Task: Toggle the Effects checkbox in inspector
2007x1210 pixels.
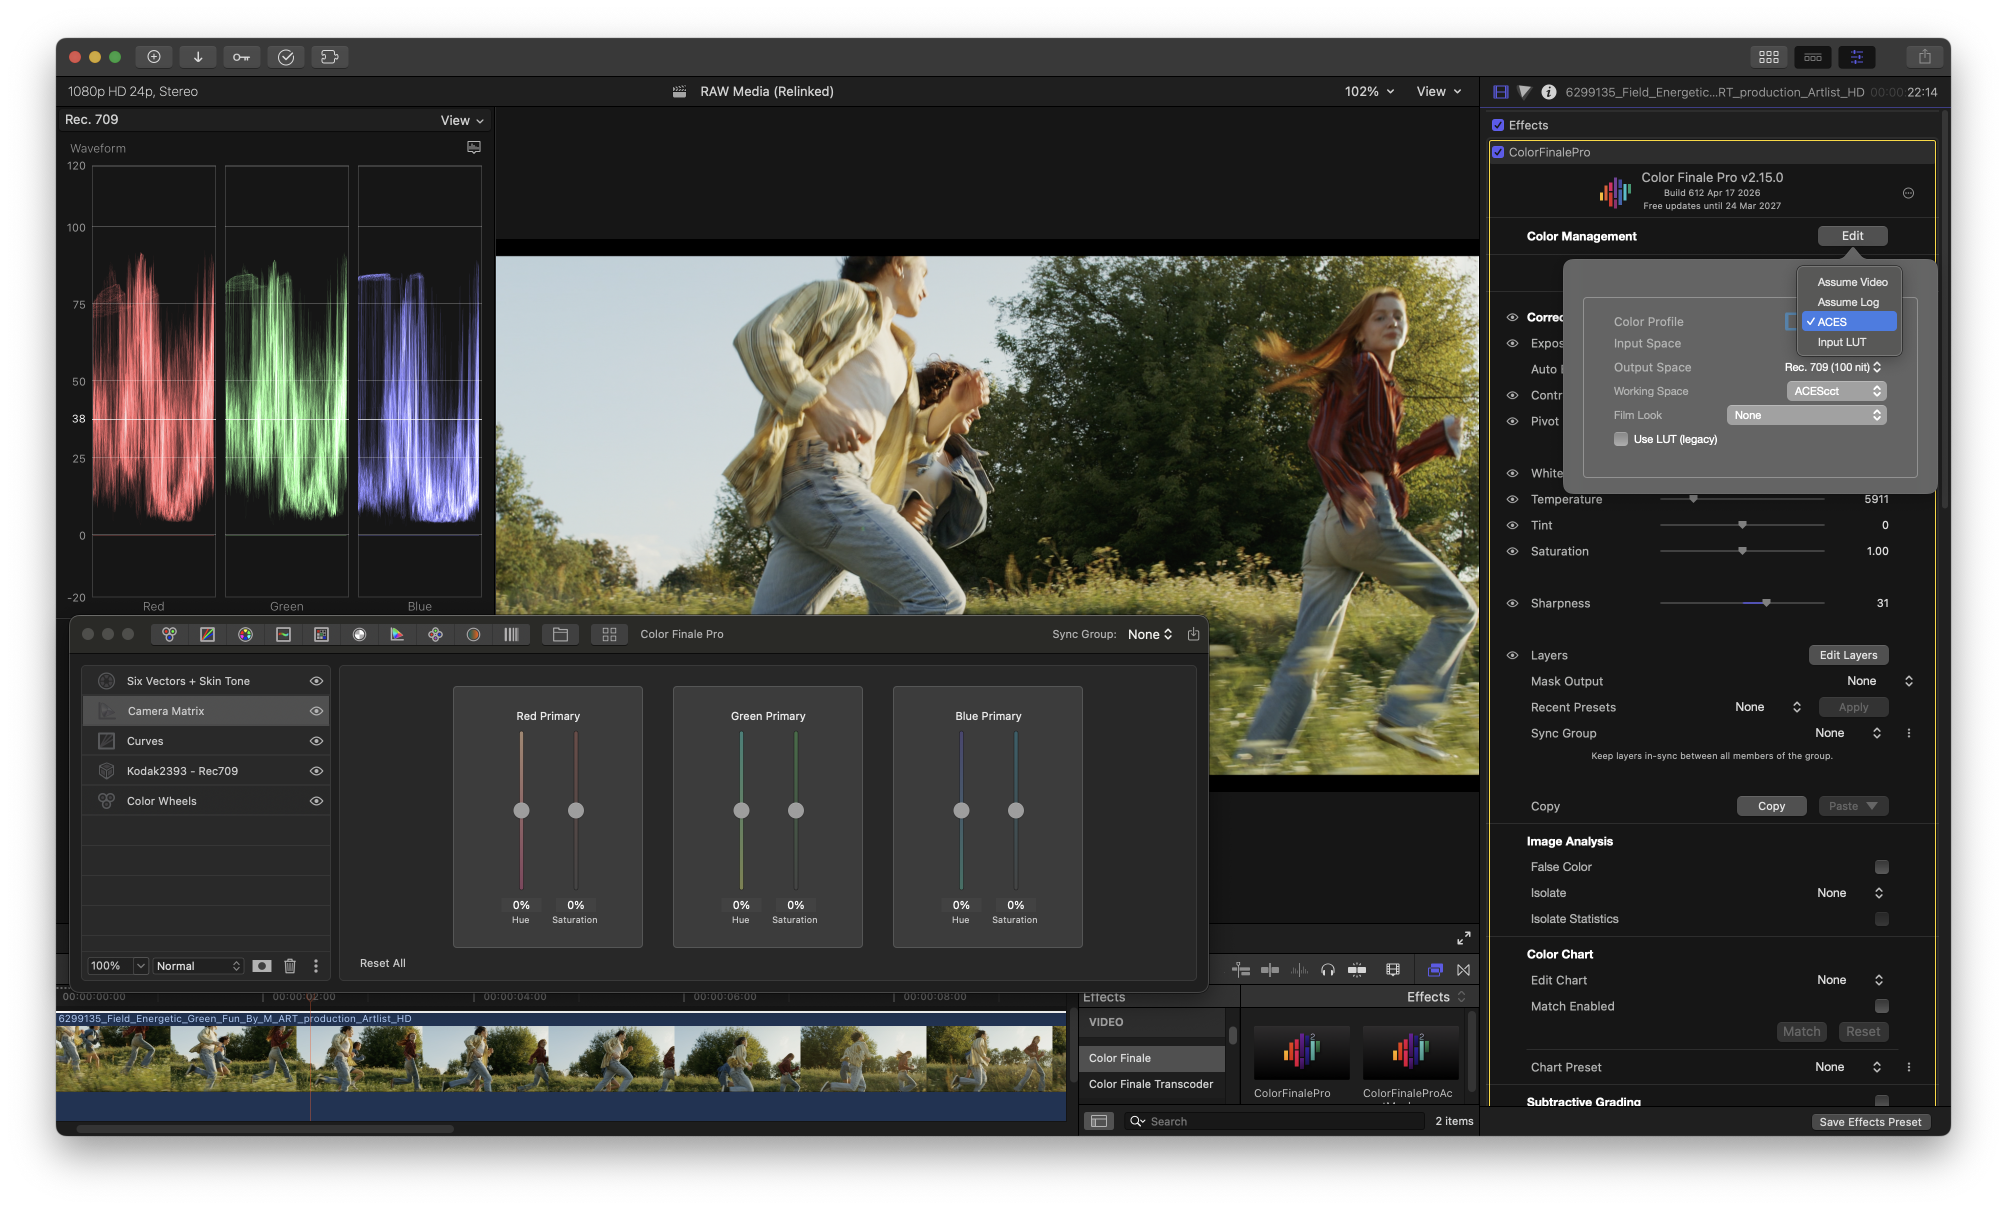Action: pyautogui.click(x=1498, y=126)
